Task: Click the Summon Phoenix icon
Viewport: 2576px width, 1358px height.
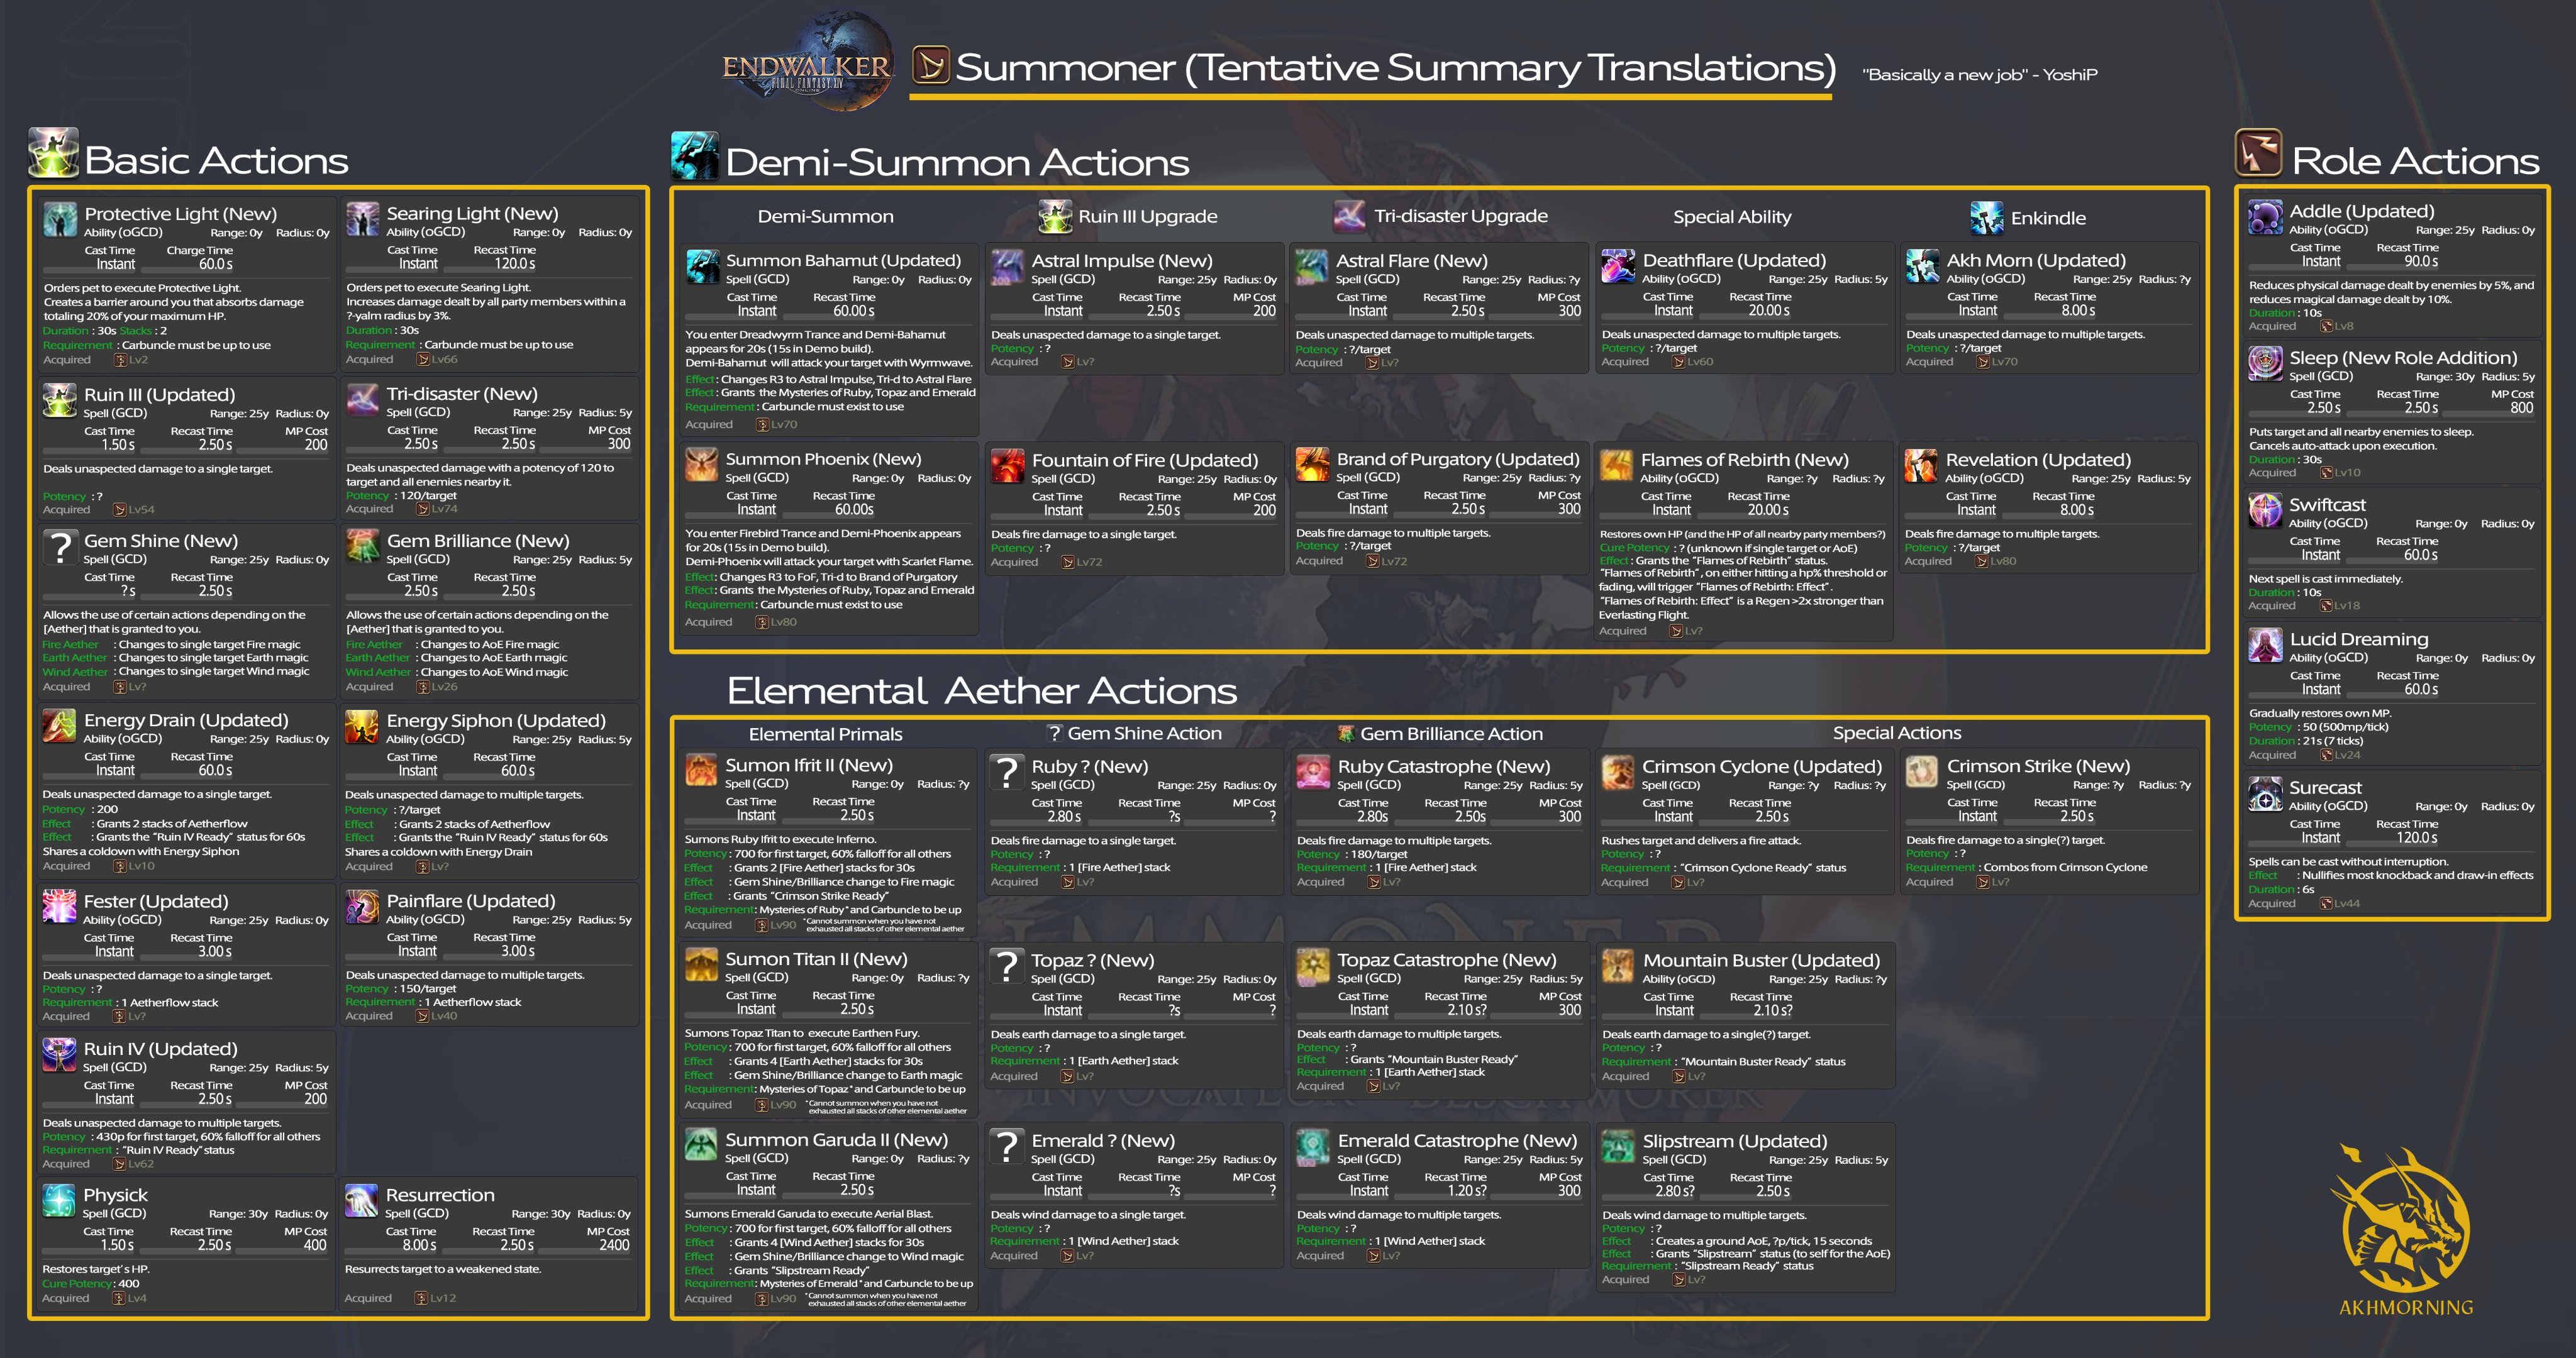Action: (x=702, y=465)
